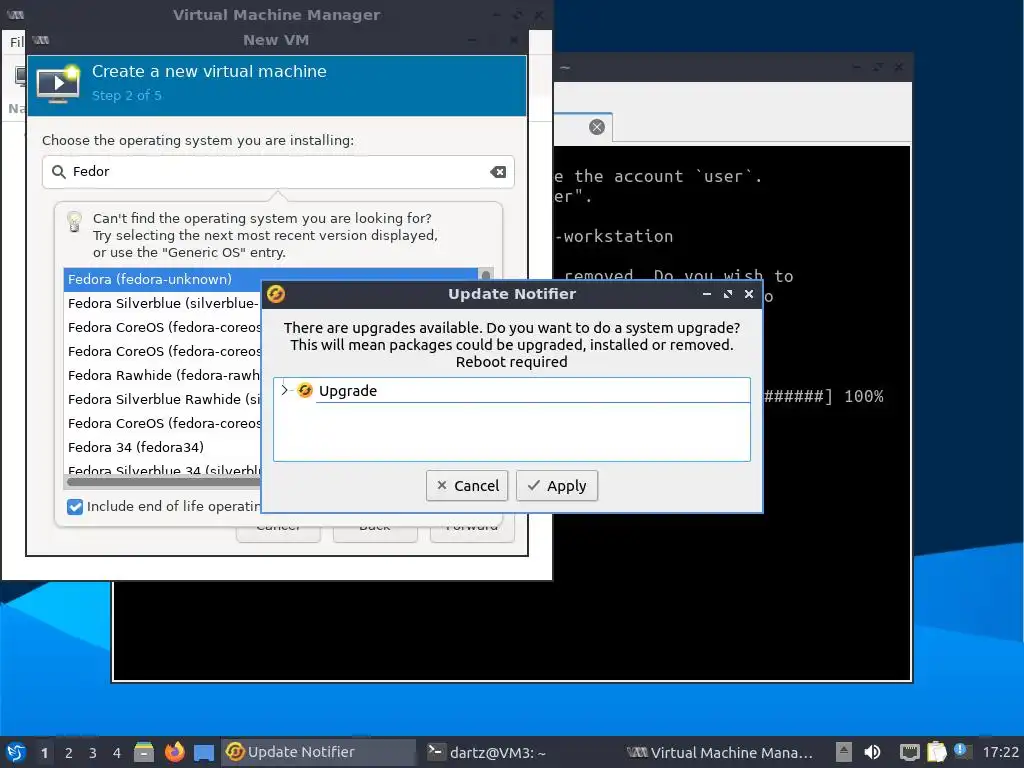Viewport: 1024px width, 768px height.
Task: Open network status tray icon
Action: pos(909,752)
